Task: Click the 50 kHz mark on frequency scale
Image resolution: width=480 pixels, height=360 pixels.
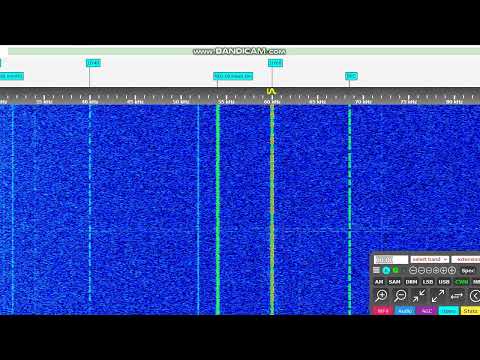Action: 181,102
